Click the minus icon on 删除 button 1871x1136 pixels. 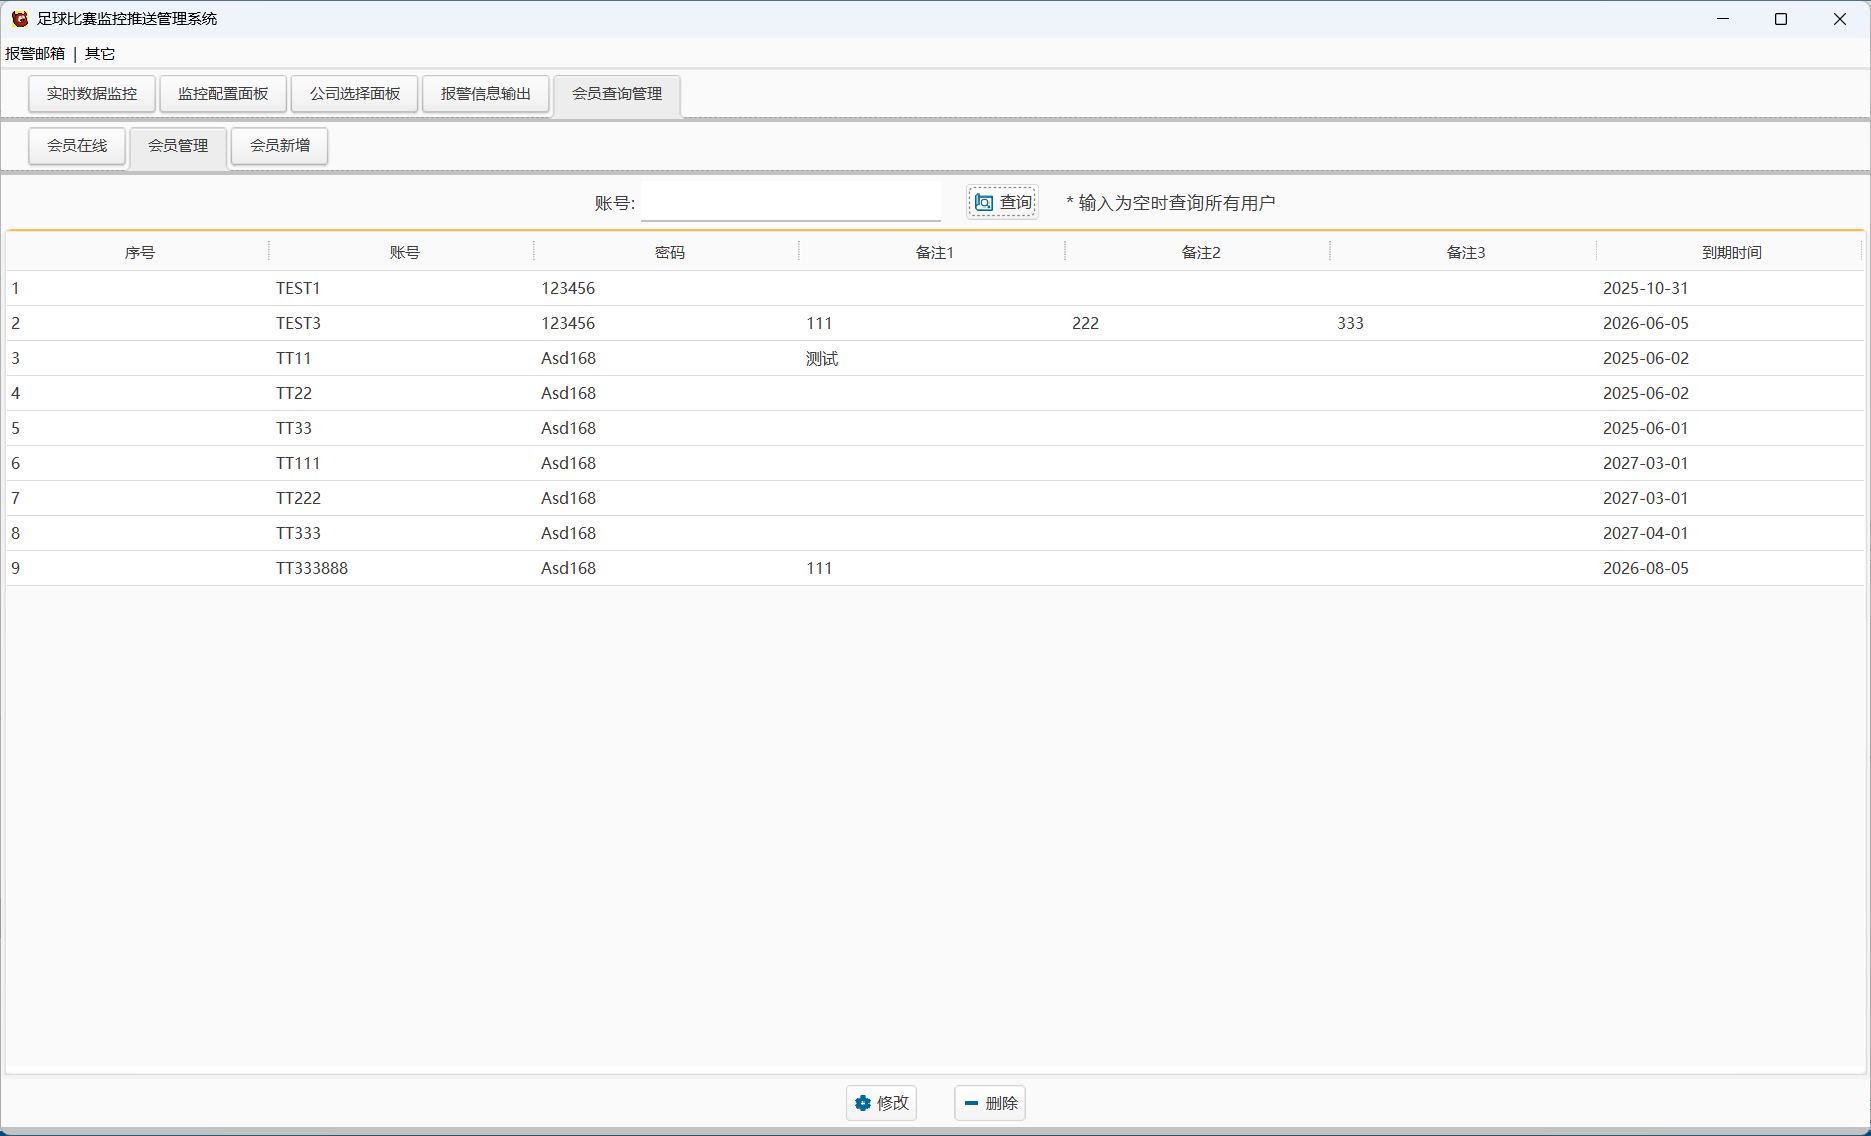click(x=971, y=1103)
